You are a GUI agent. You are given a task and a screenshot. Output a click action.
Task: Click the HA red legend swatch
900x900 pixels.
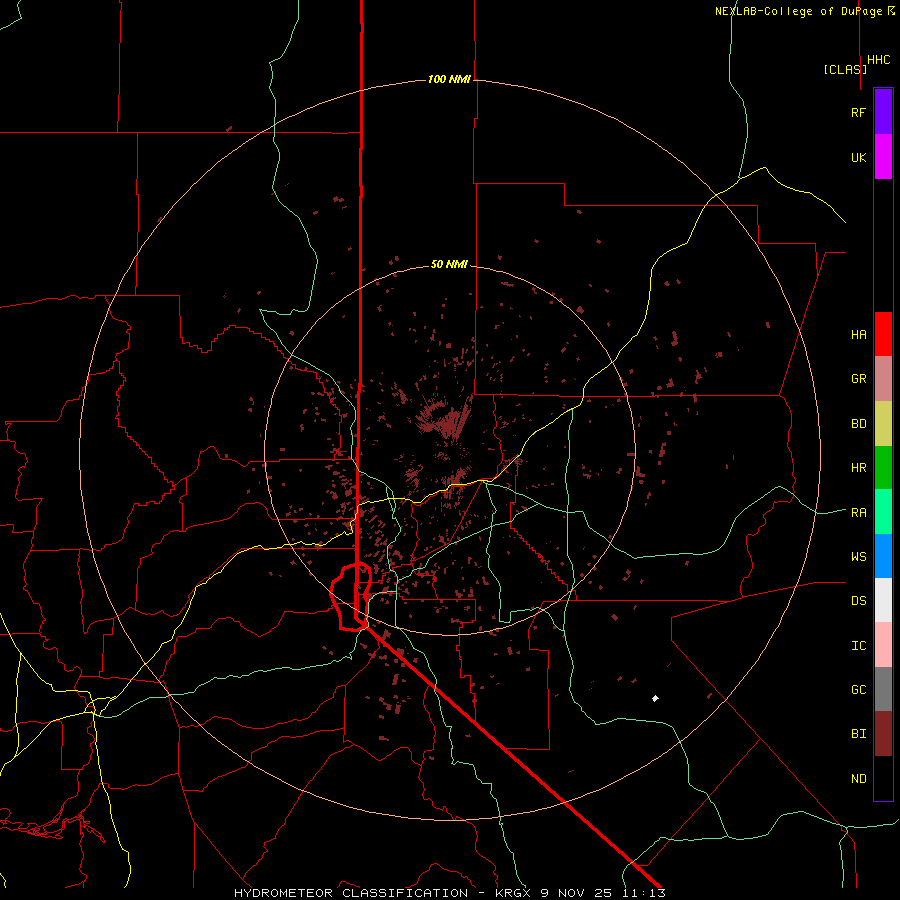pos(883,334)
